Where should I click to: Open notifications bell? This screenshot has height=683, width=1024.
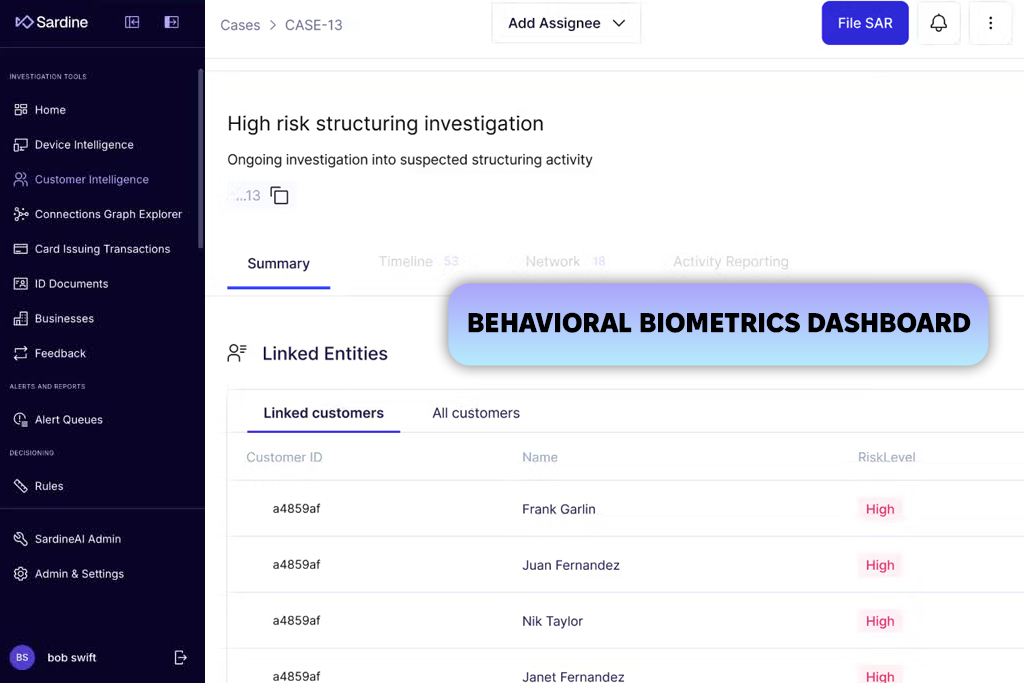pos(938,23)
